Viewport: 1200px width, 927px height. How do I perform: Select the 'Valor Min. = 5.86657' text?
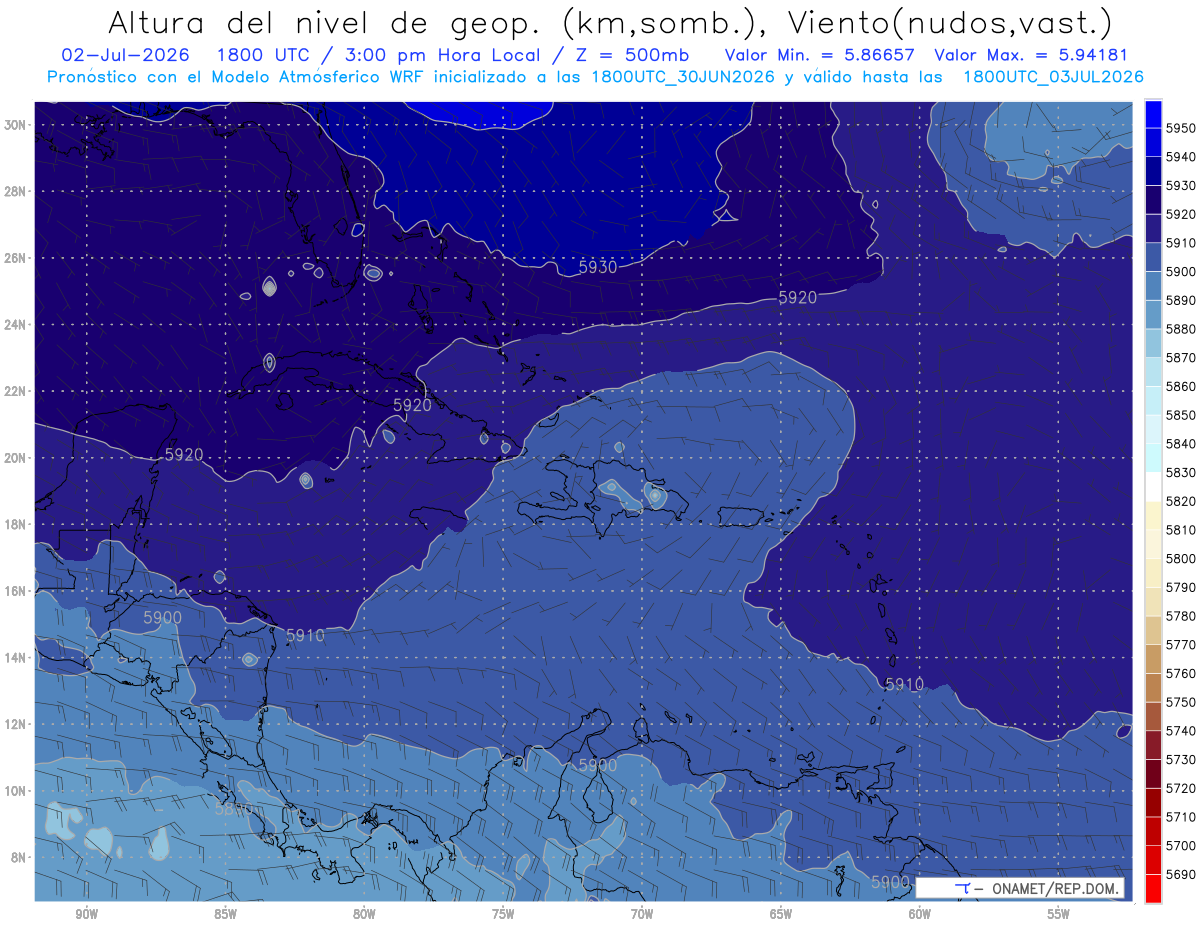[821, 55]
